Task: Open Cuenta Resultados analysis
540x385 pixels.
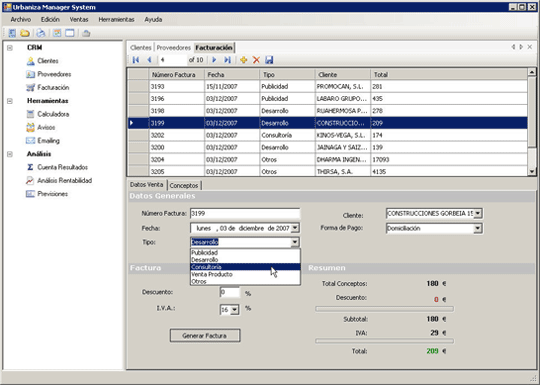Action: 62,167
